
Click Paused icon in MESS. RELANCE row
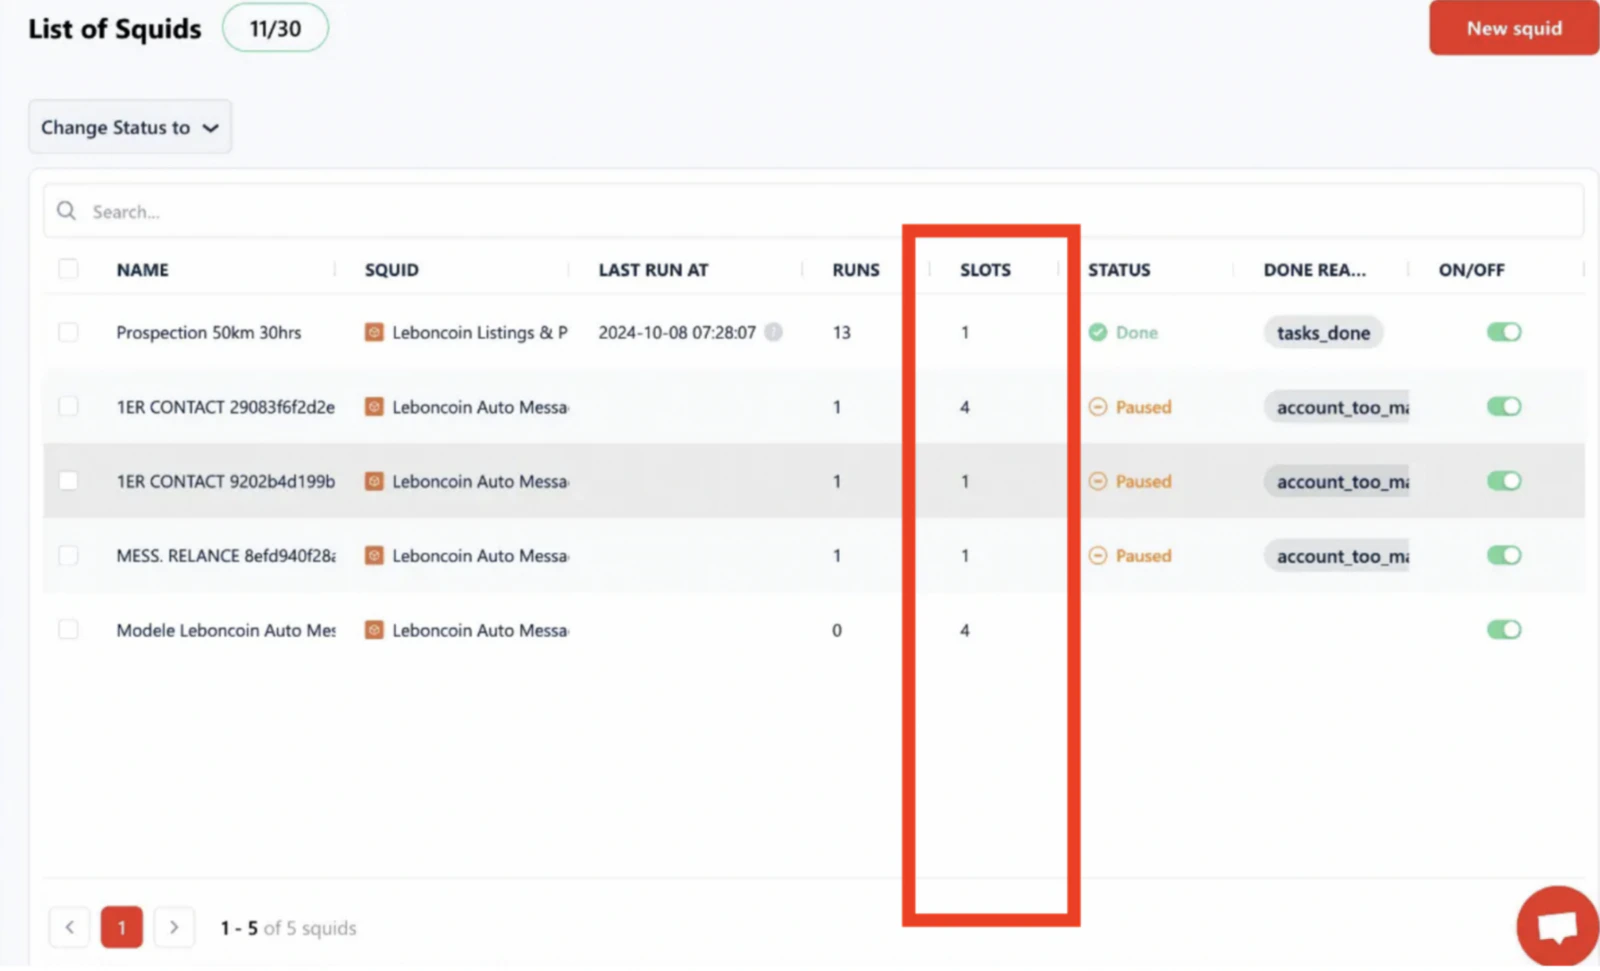point(1098,555)
